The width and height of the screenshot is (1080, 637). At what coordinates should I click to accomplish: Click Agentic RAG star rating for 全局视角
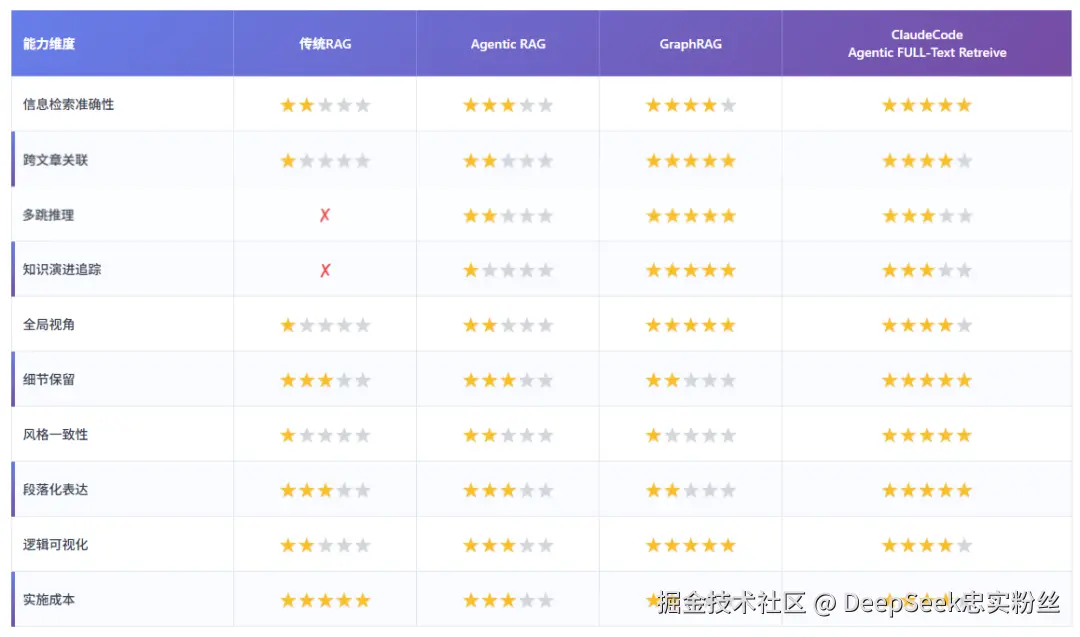(x=508, y=325)
